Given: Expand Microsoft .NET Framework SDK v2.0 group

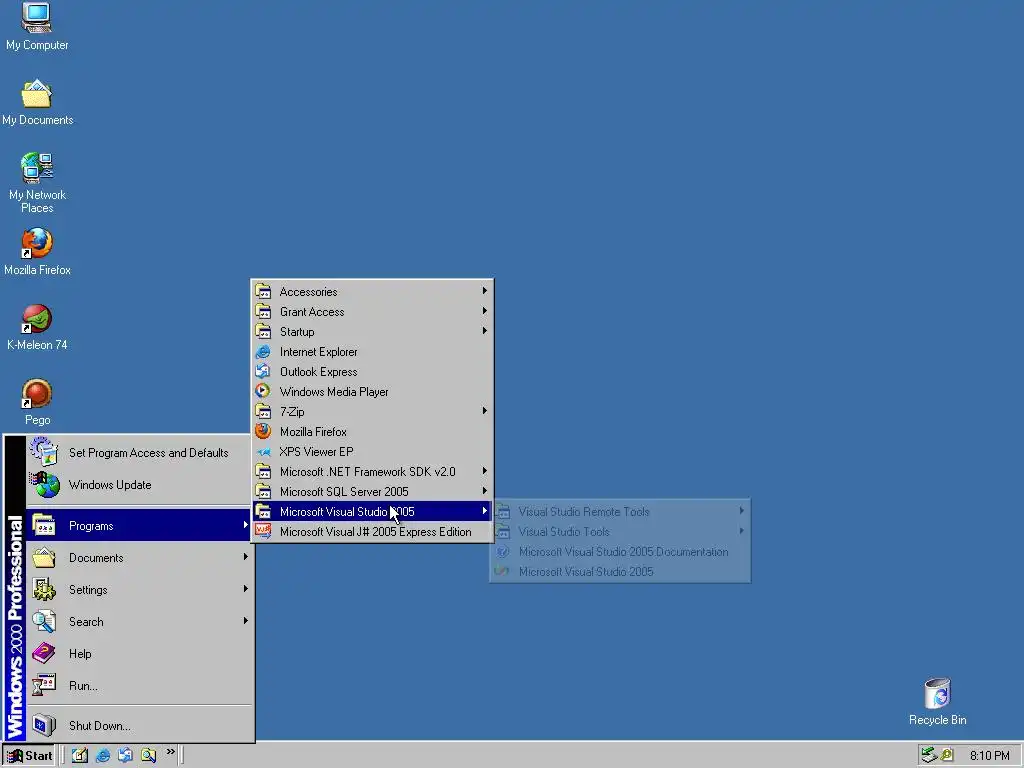Looking at the screenshot, I should [x=372, y=472].
